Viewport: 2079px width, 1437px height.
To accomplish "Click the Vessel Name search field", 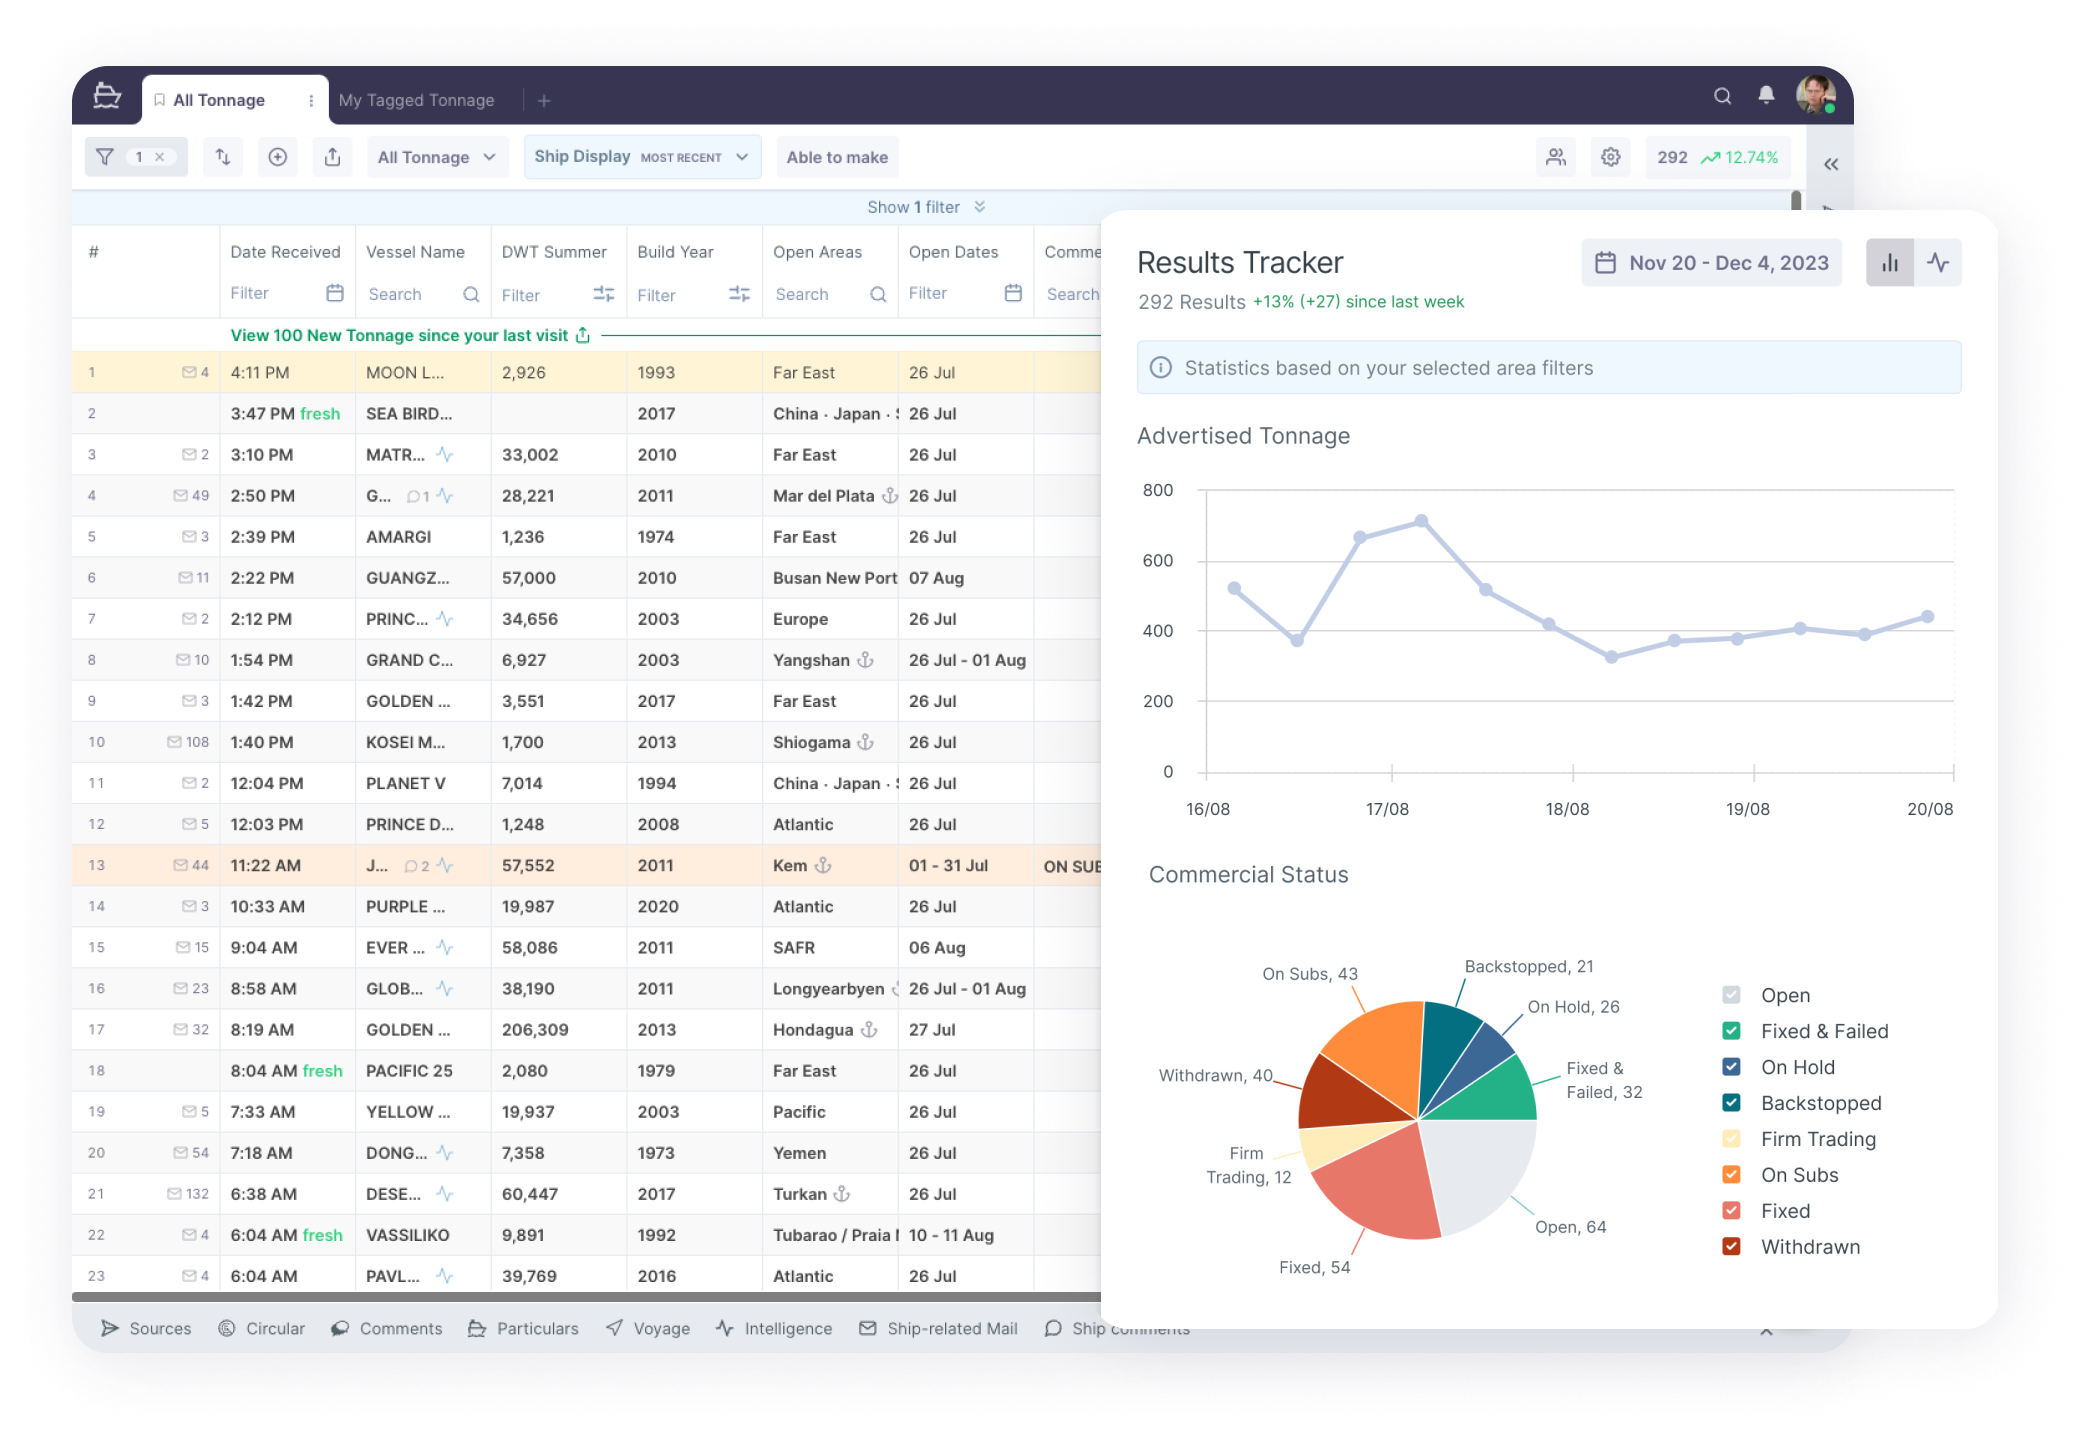I will tap(410, 294).
